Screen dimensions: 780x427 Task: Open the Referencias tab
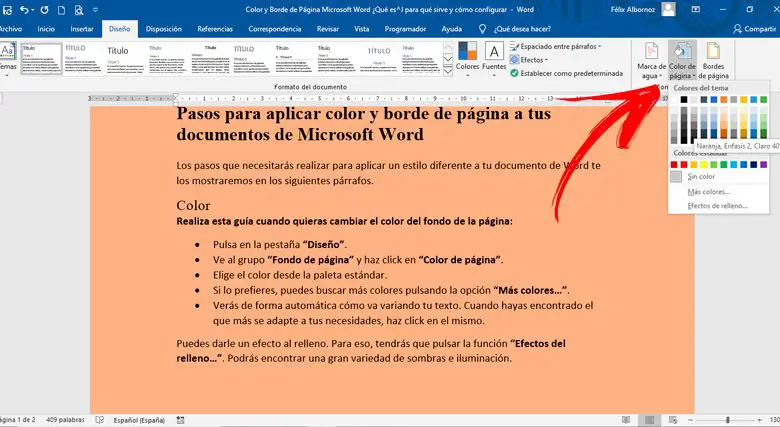[x=215, y=29]
